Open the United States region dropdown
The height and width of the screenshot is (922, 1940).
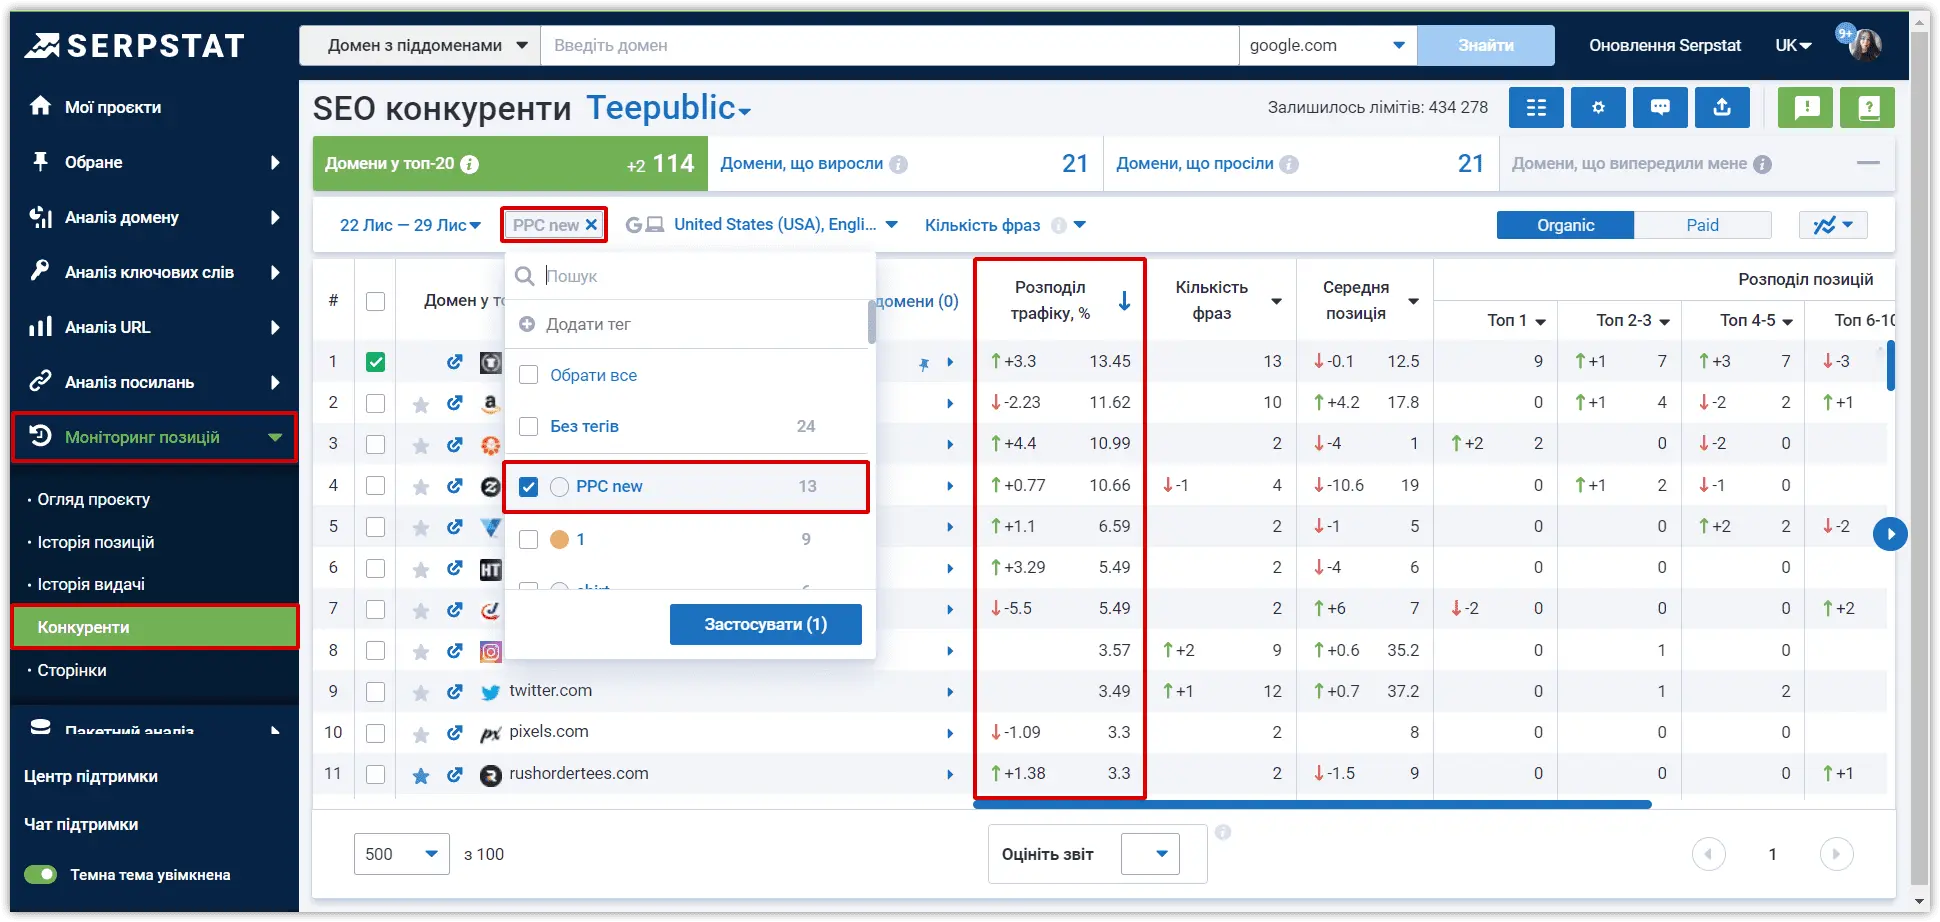tap(785, 225)
